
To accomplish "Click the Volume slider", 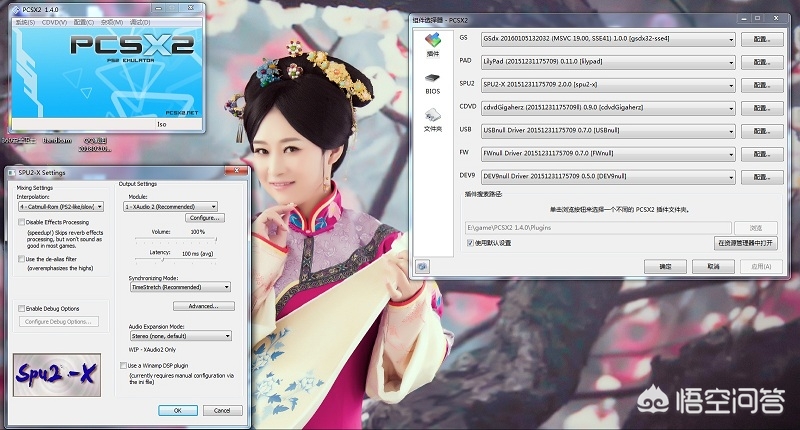I will [176, 239].
